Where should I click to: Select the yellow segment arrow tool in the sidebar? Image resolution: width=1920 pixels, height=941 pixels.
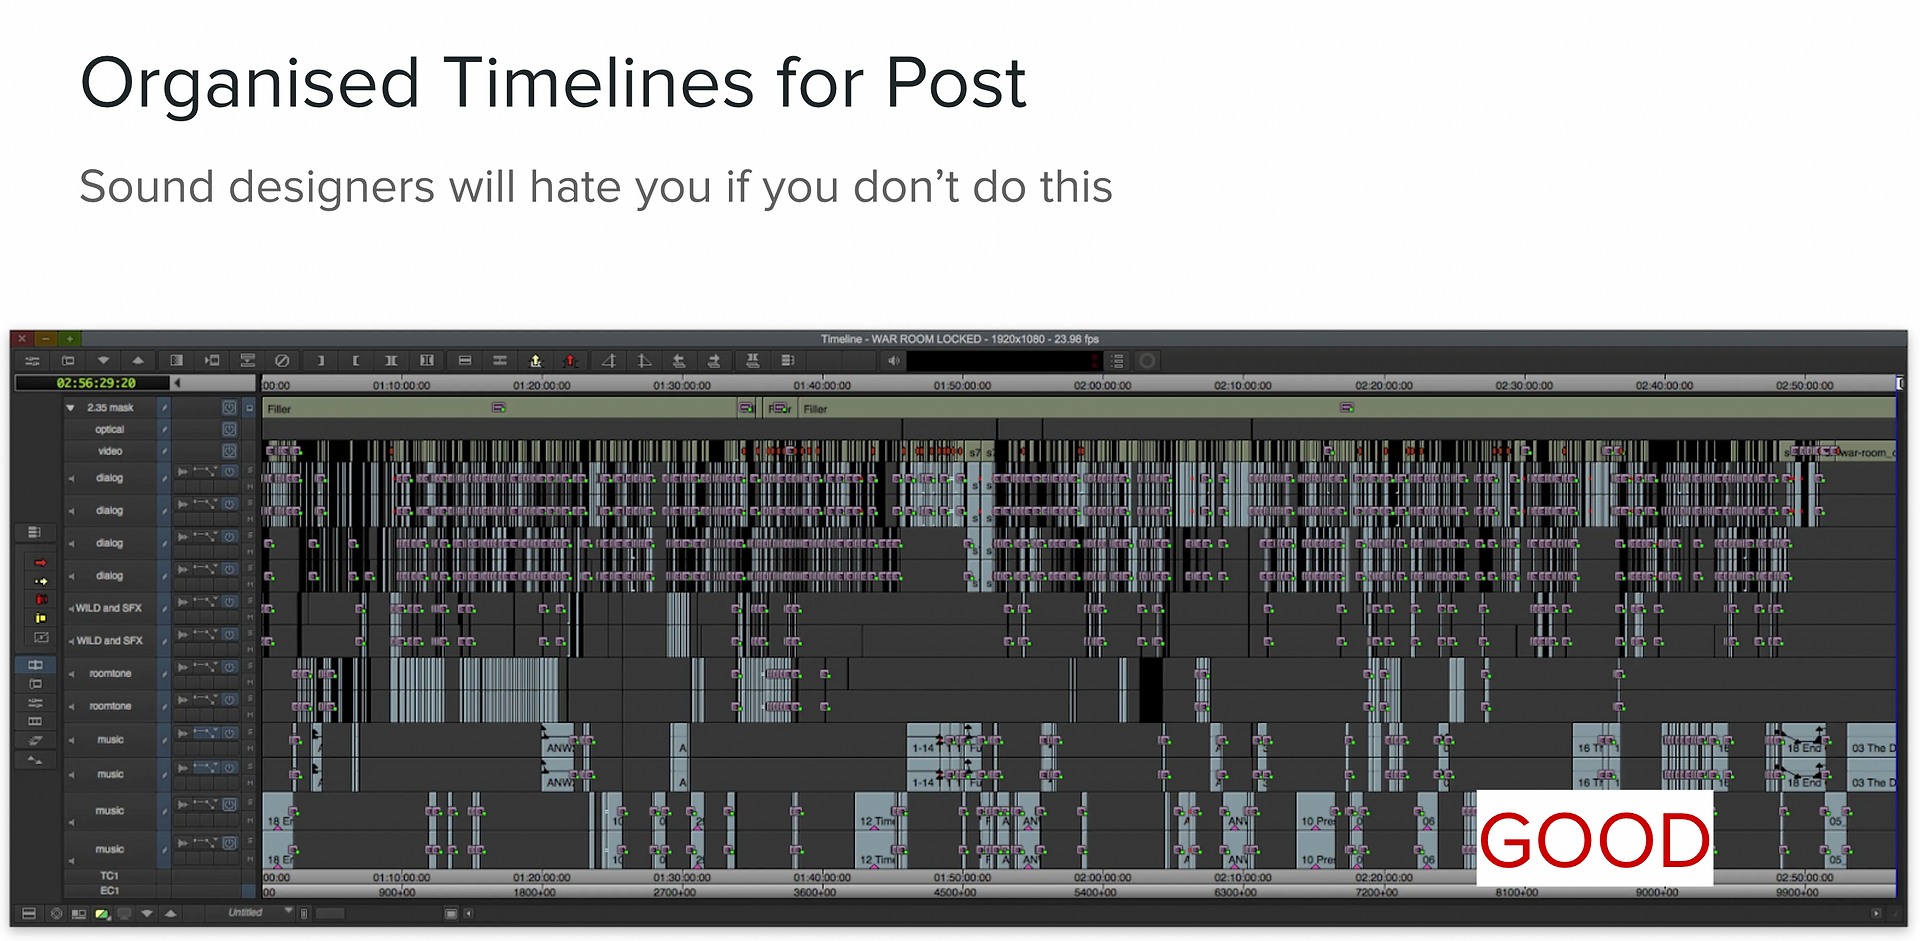(40, 581)
